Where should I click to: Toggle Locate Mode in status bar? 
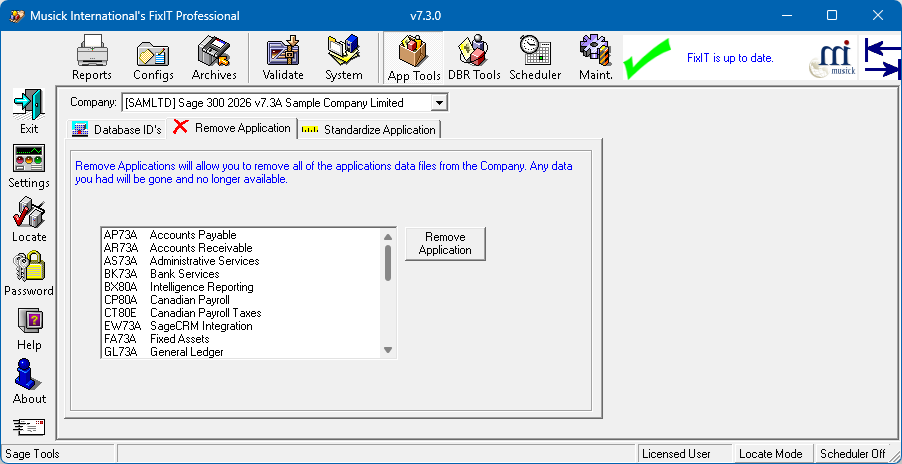coord(770,454)
